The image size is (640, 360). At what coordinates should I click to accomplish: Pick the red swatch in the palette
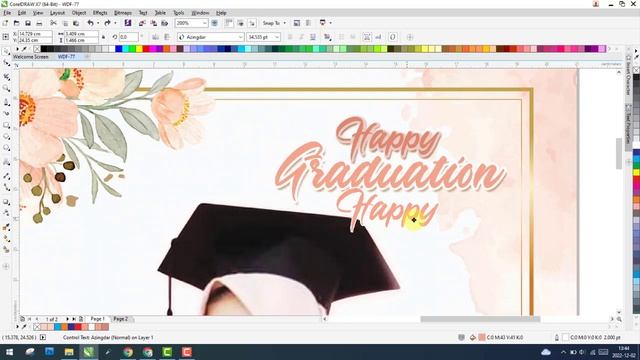tap(146, 49)
